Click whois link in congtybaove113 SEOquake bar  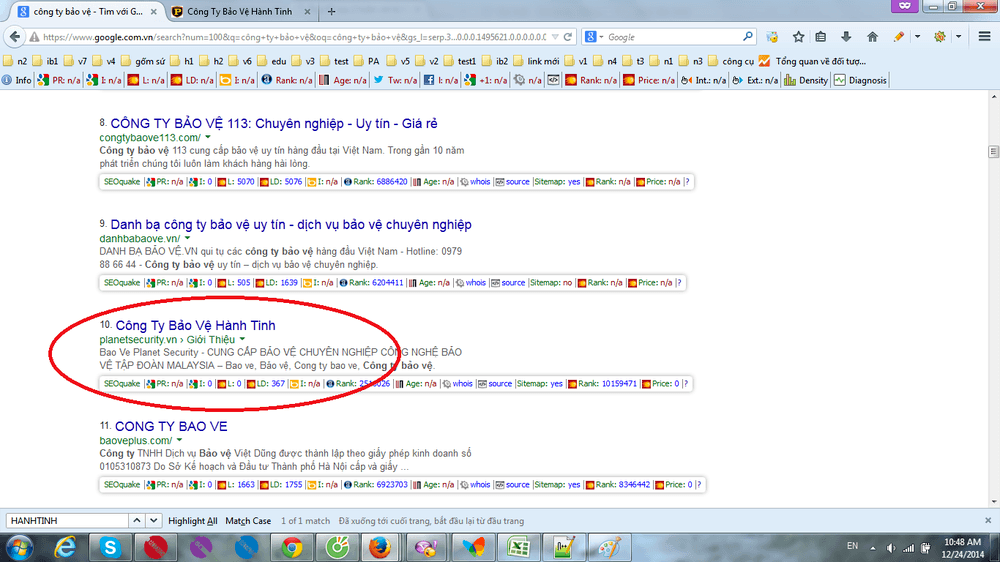click(x=480, y=182)
